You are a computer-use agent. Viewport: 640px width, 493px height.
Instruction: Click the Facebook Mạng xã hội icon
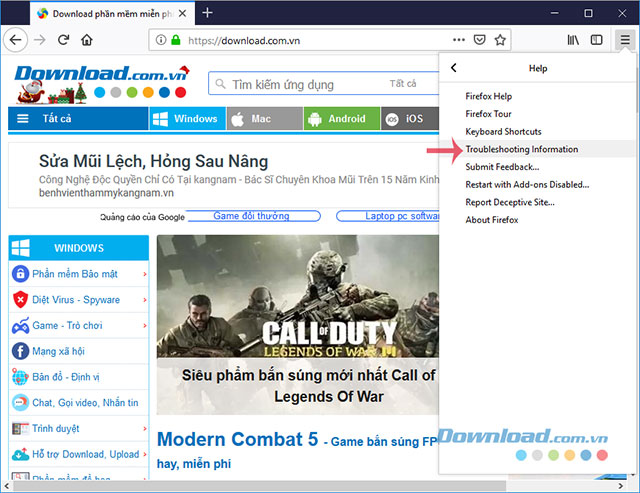[x=20, y=351]
